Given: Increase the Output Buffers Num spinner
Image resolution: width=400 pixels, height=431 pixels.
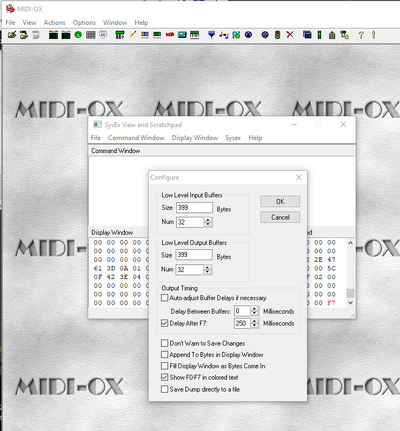Looking at the screenshot, I should 208,267.
